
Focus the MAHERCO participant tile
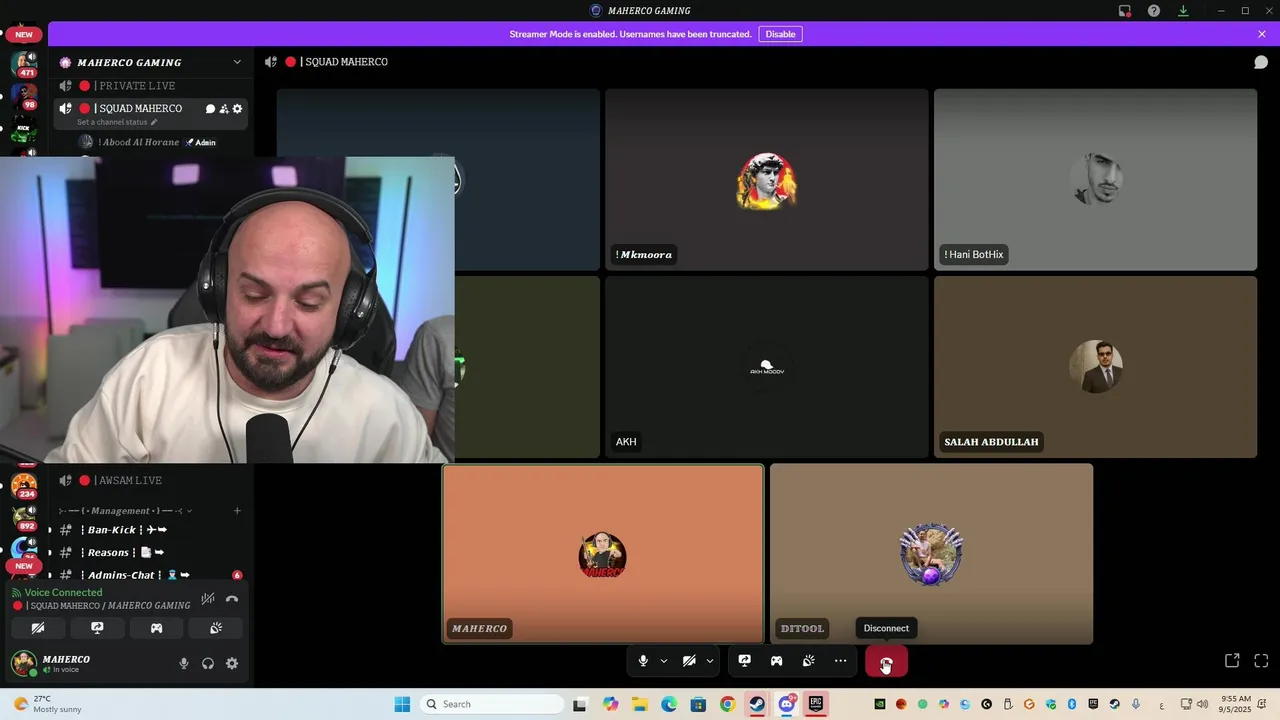click(603, 554)
